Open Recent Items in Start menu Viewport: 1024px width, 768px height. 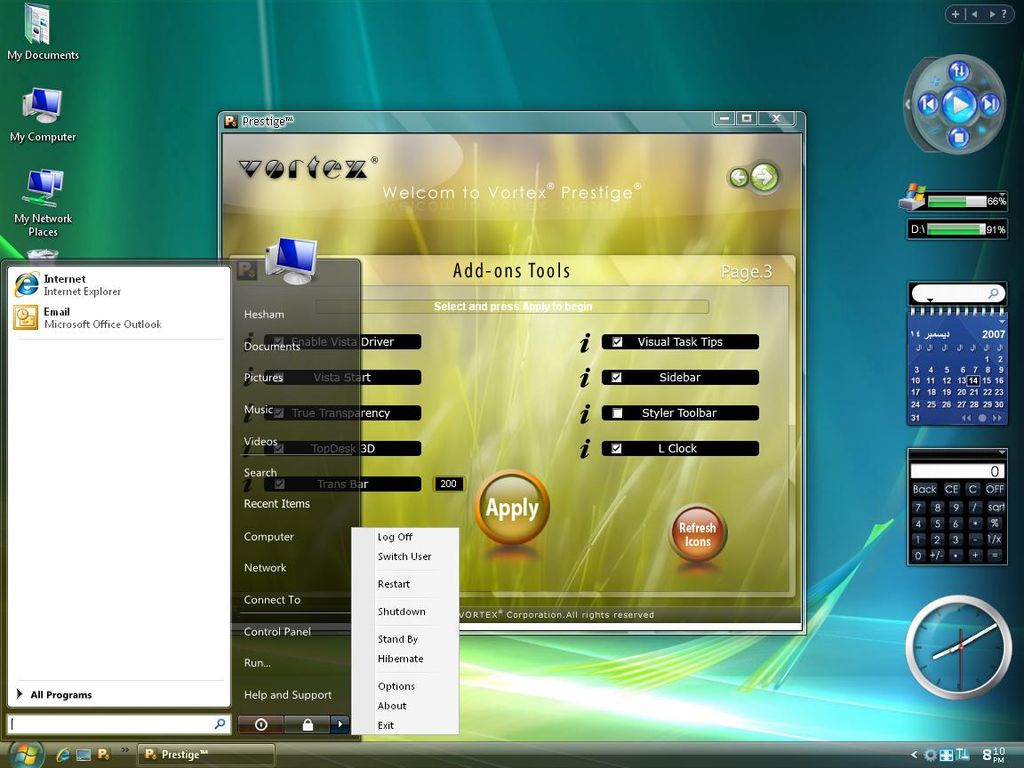click(x=277, y=504)
